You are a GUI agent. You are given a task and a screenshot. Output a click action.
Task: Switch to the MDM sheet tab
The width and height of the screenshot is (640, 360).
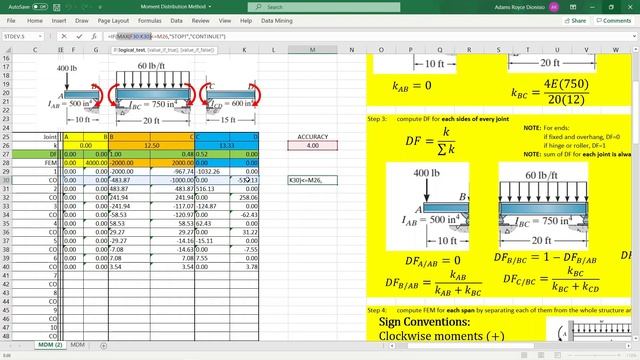point(78,345)
